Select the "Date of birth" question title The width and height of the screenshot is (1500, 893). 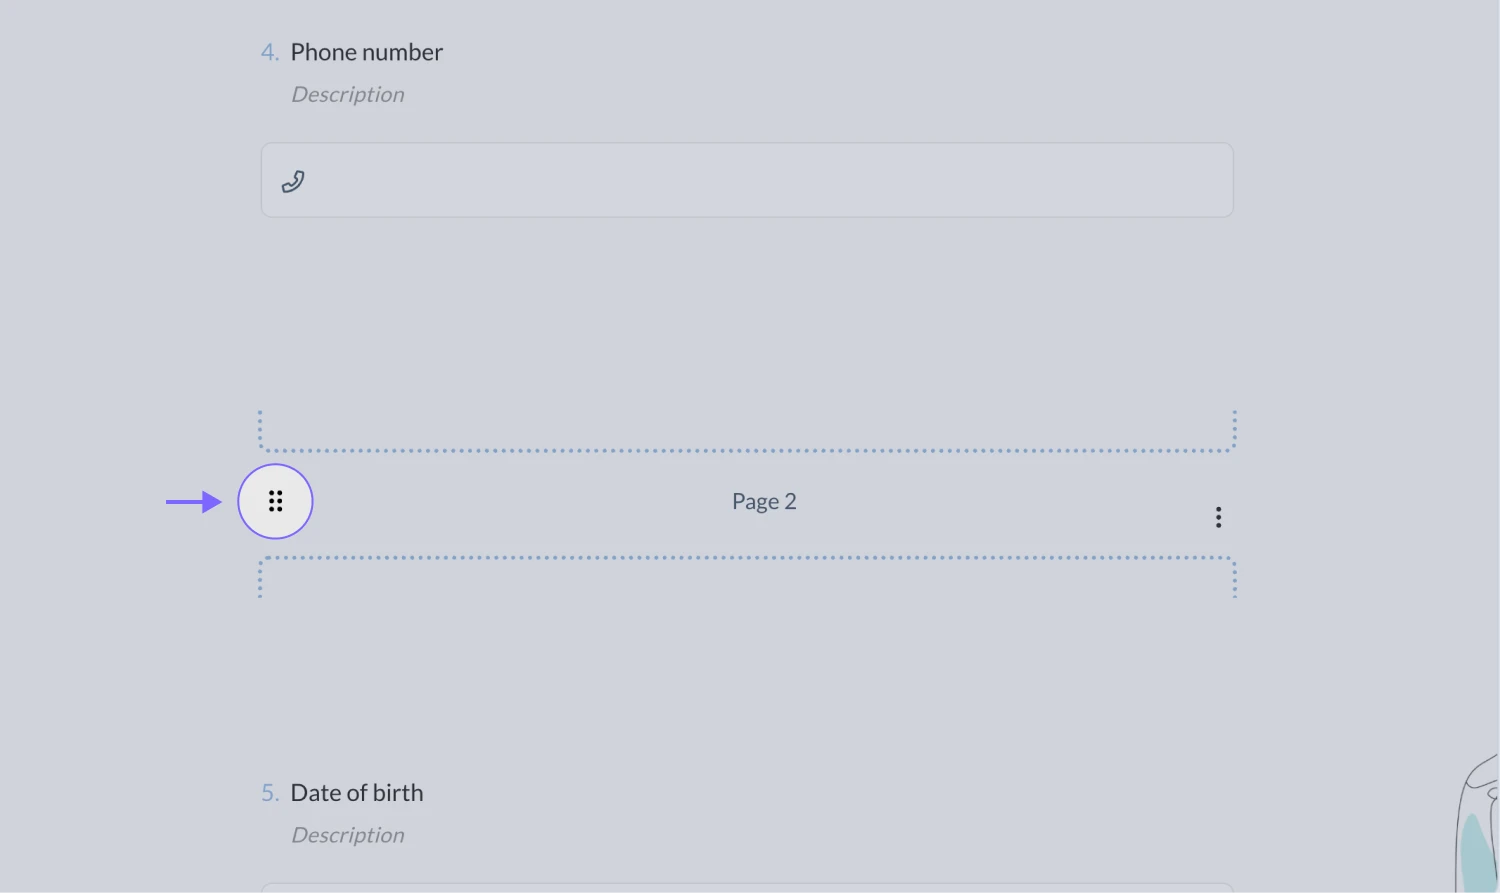[x=356, y=793]
